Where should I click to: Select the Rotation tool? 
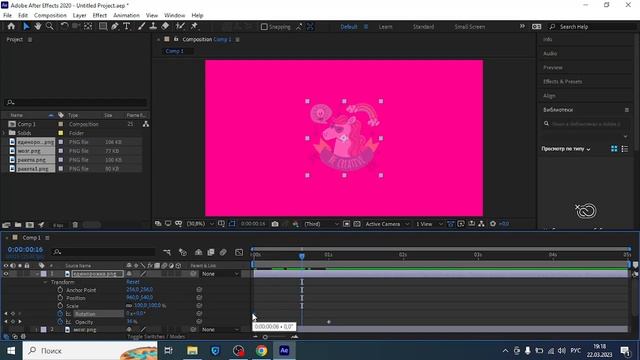pyautogui.click(x=64, y=27)
